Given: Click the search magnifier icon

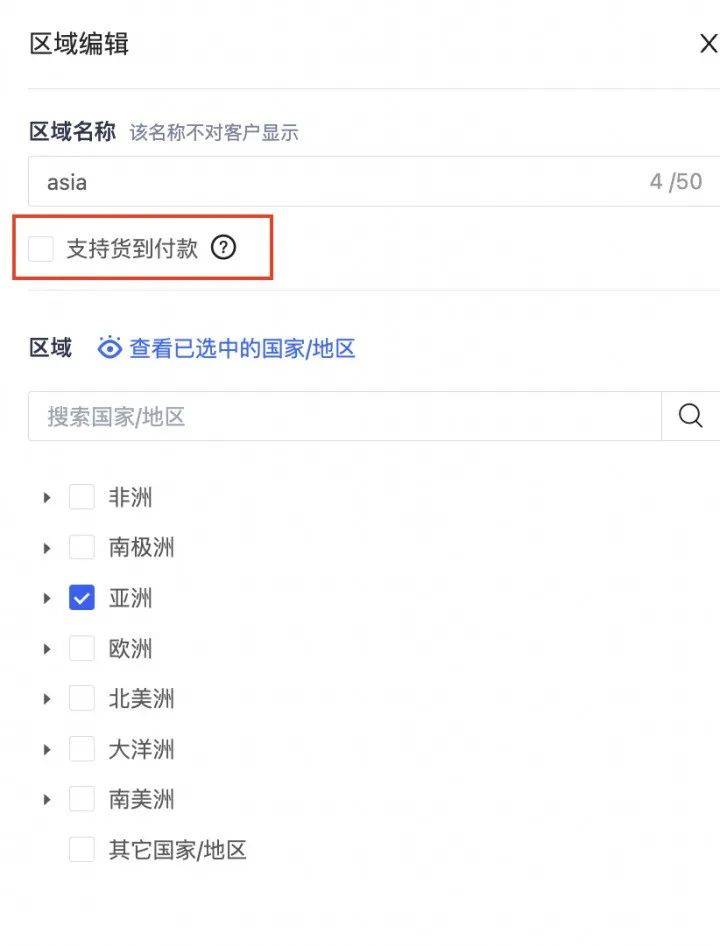Looking at the screenshot, I should coord(690,416).
